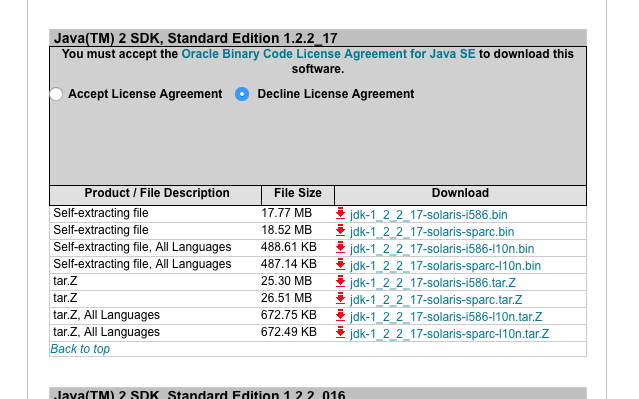Click the 18.52 MB file size cell
This screenshot has width=639, height=399.
click(x=286, y=230)
